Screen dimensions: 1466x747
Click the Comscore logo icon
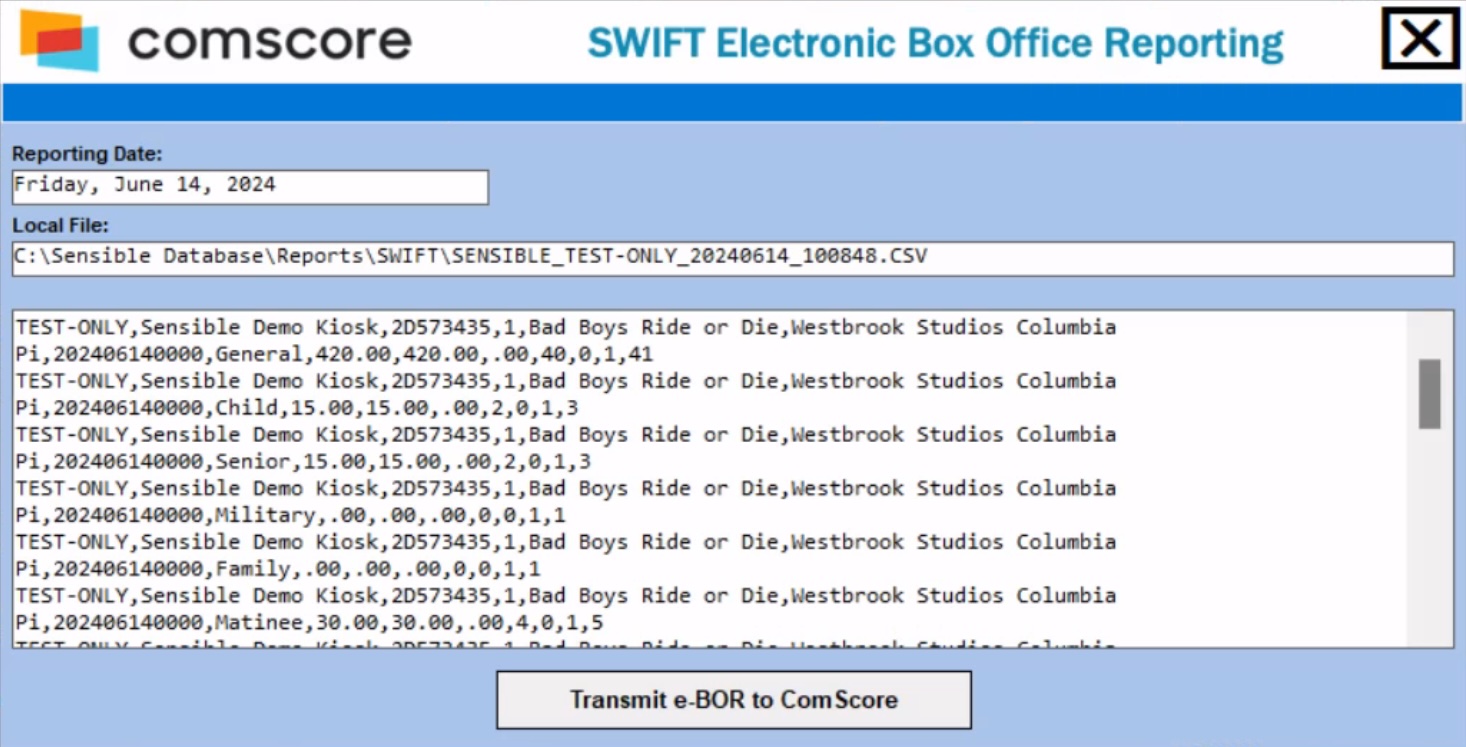[x=60, y=40]
